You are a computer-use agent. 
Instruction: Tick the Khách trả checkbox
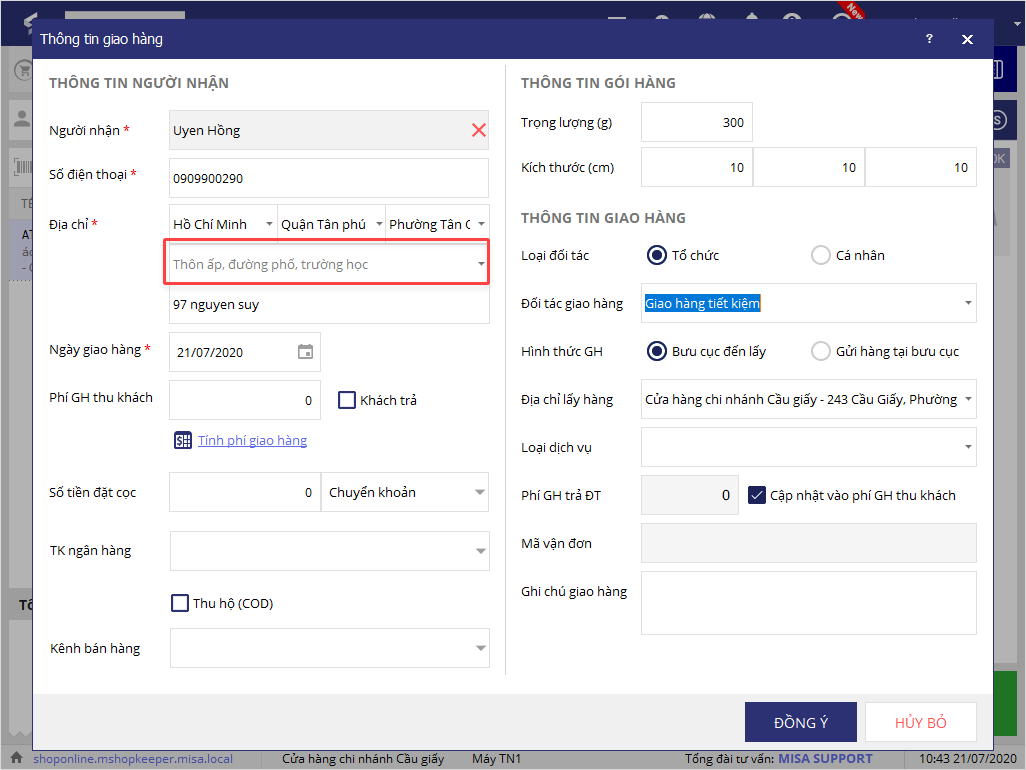click(x=347, y=400)
